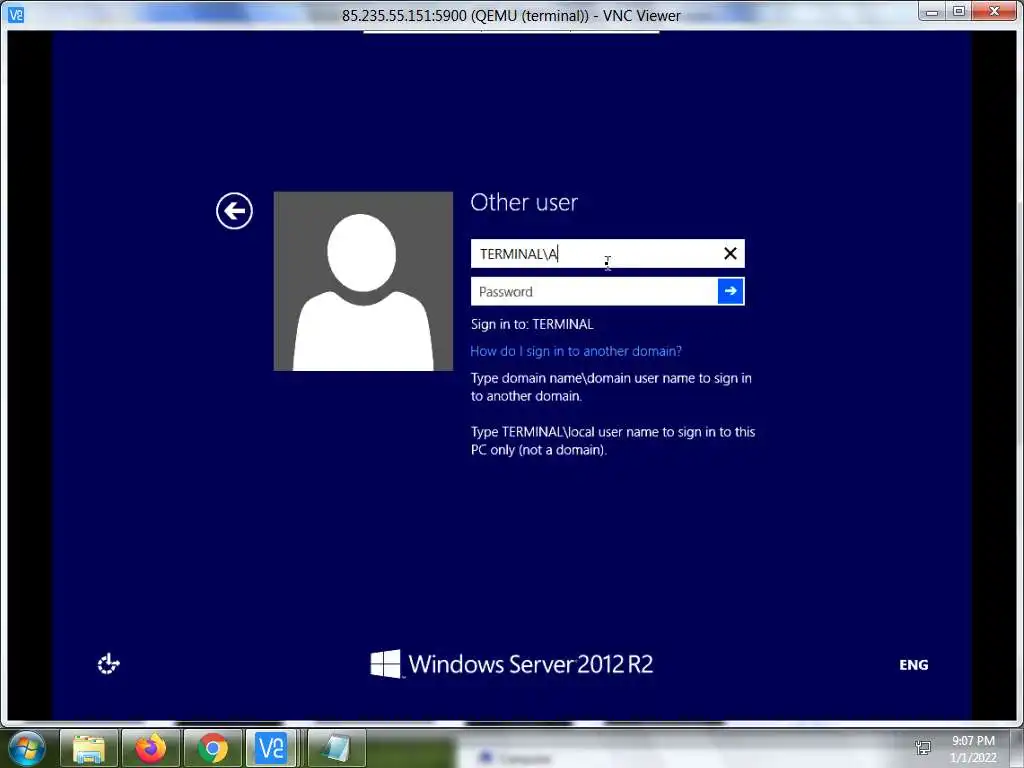Click the Windows Server 2012 R2 logo
Viewport: 1024px width, 768px height.
pos(511,664)
